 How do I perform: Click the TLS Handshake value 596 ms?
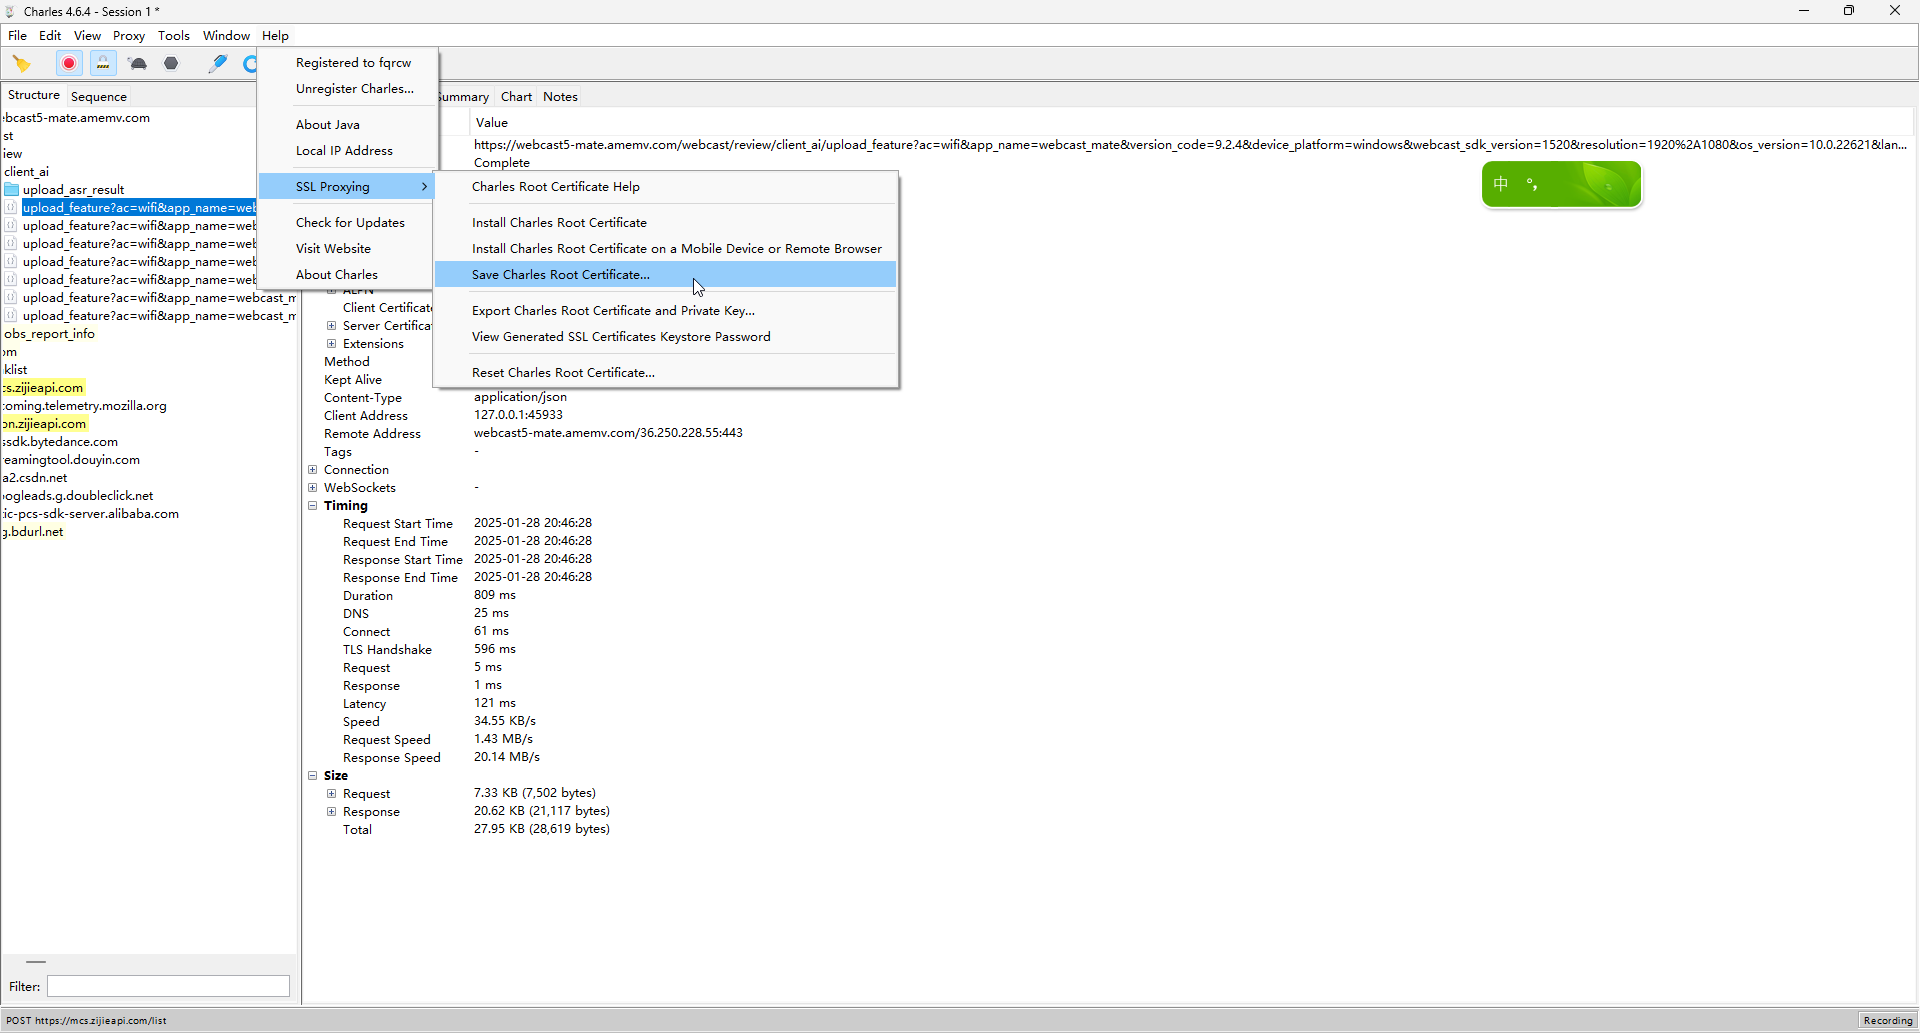click(495, 649)
